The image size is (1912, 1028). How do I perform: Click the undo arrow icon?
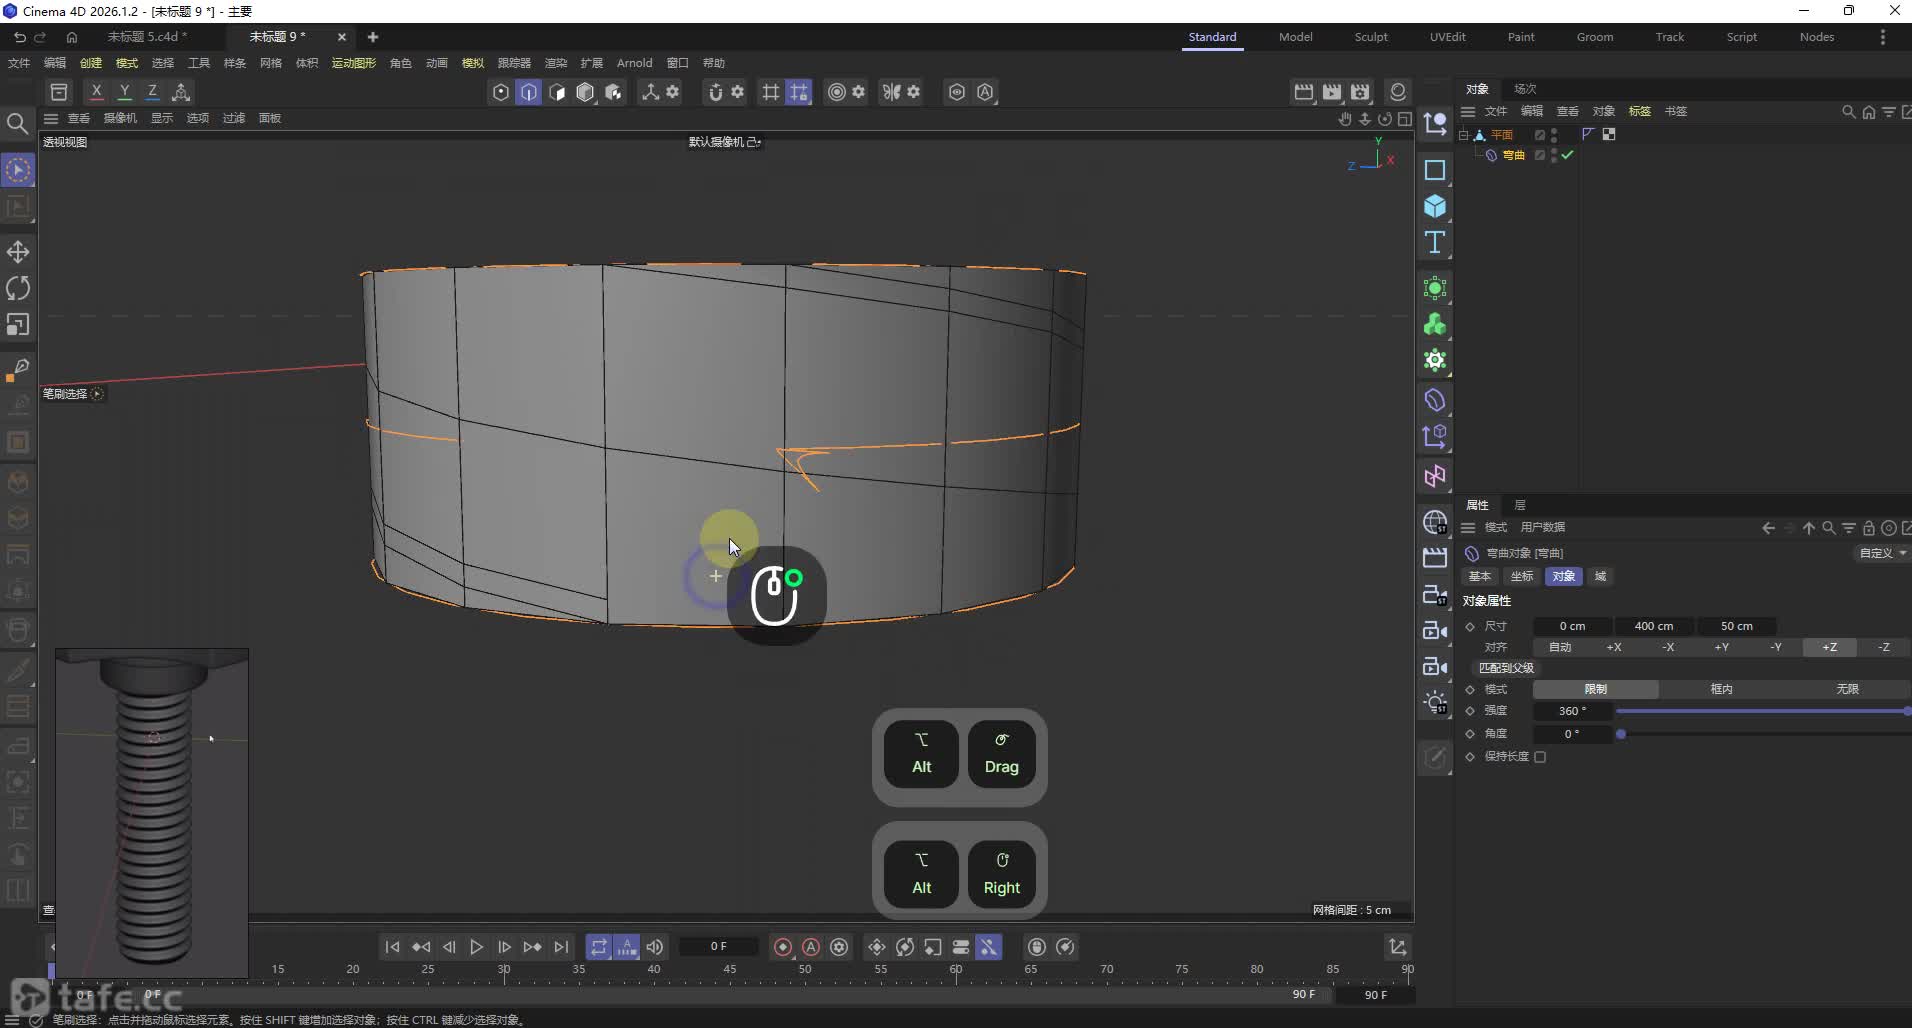coord(19,37)
